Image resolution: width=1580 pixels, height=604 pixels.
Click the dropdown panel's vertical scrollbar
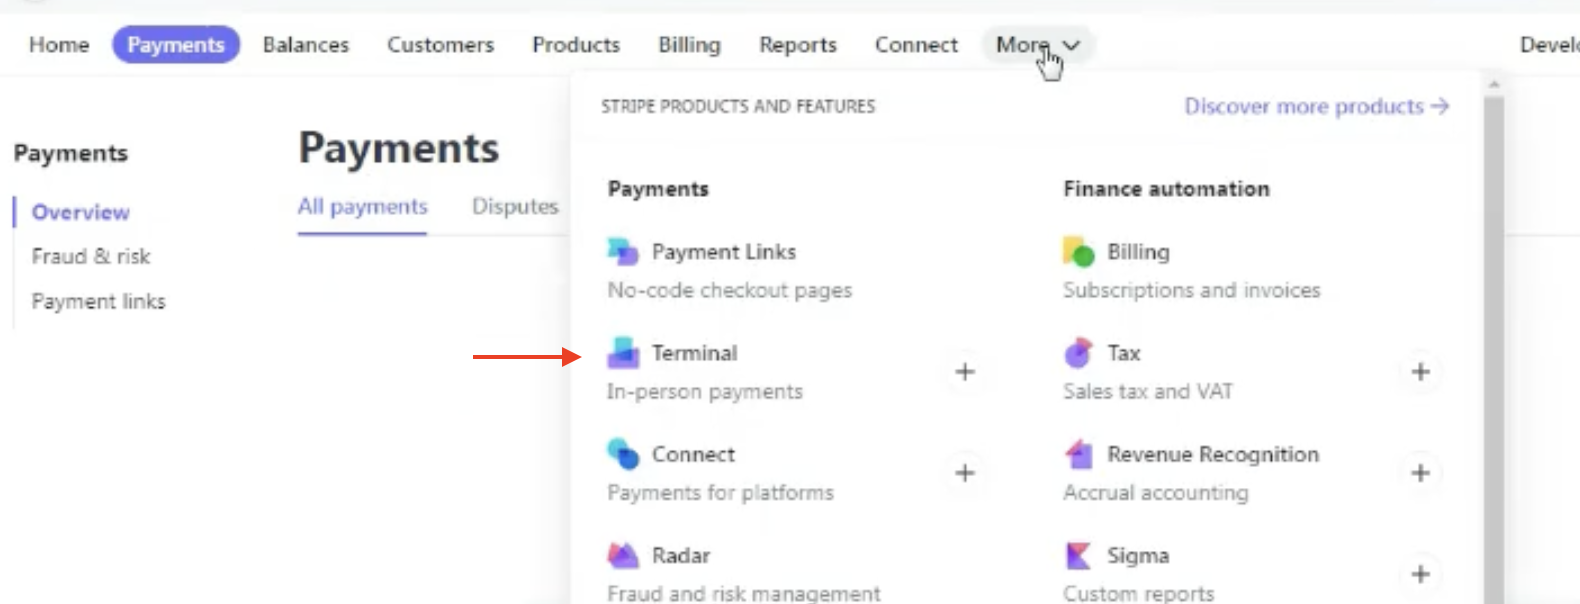click(x=1494, y=350)
